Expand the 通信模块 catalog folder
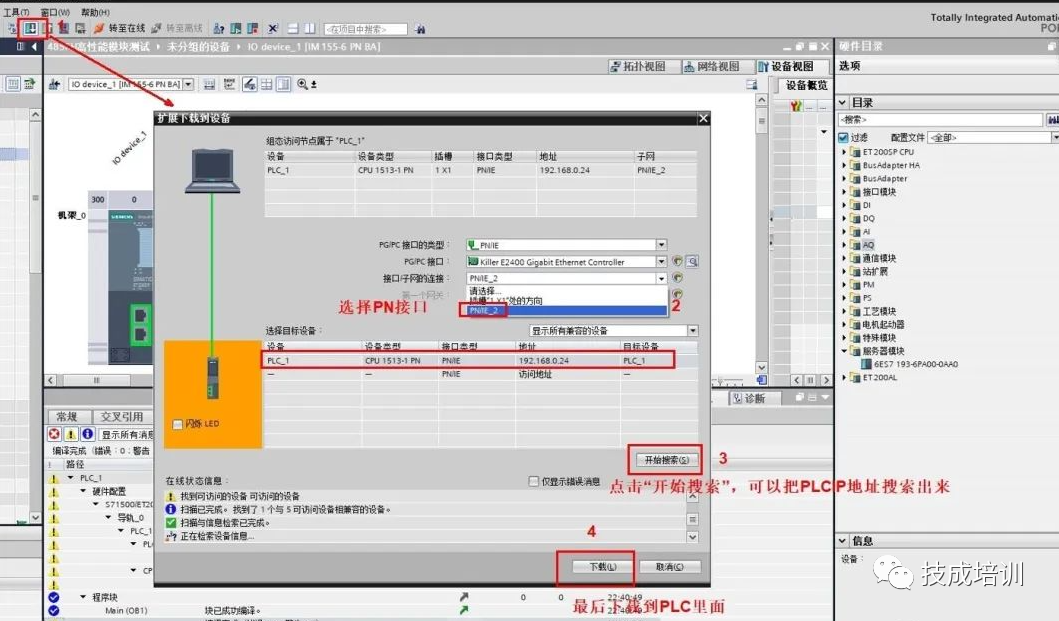This screenshot has width=1059, height=621. tap(844, 258)
